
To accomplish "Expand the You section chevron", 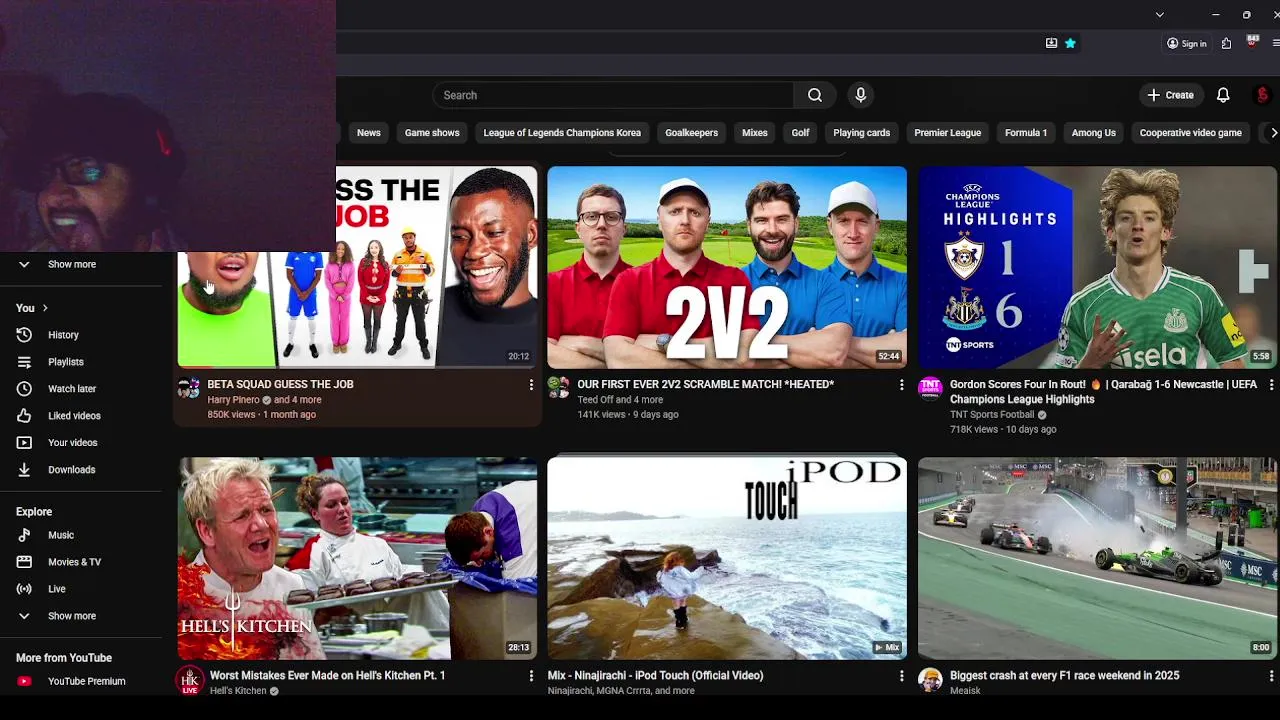I will pyautogui.click(x=45, y=308).
